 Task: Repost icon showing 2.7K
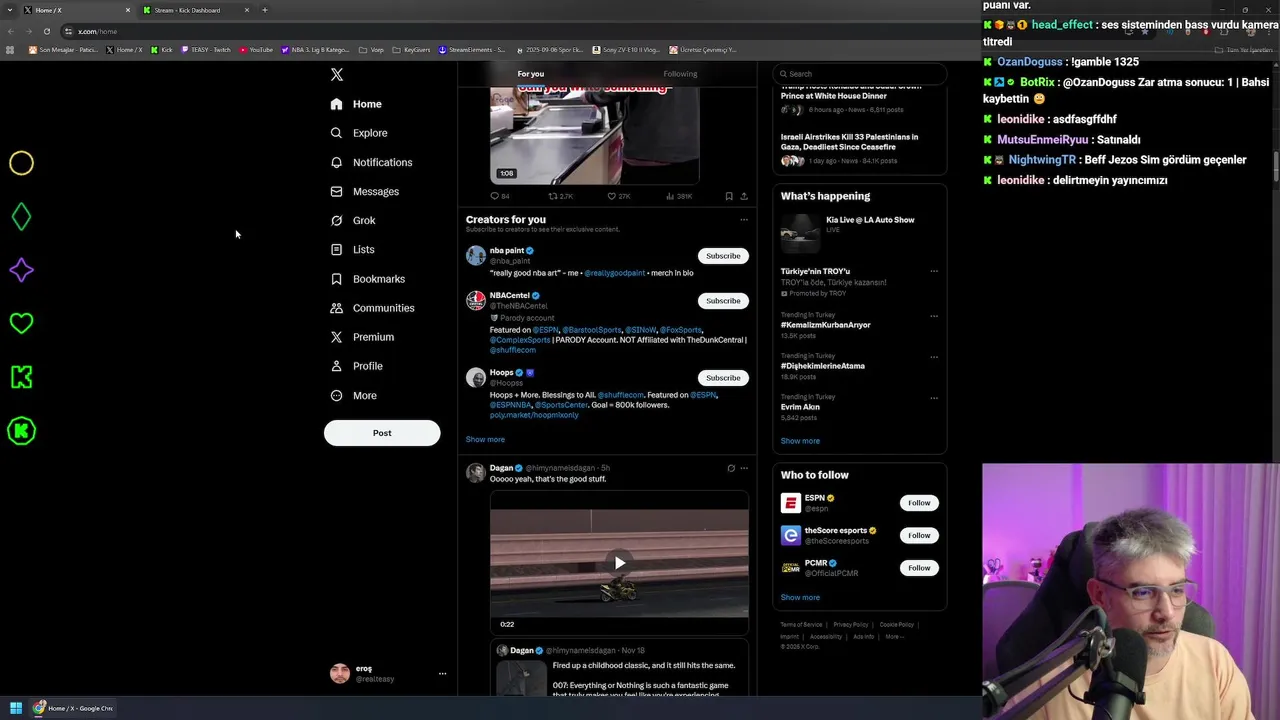point(553,196)
